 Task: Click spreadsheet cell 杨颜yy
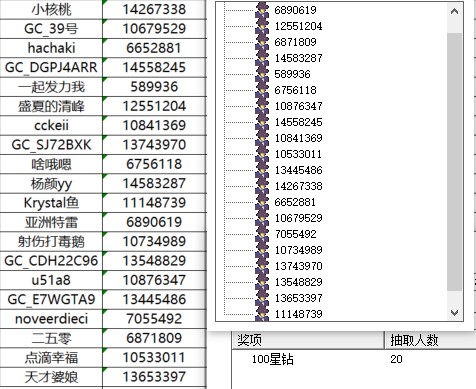51,183
